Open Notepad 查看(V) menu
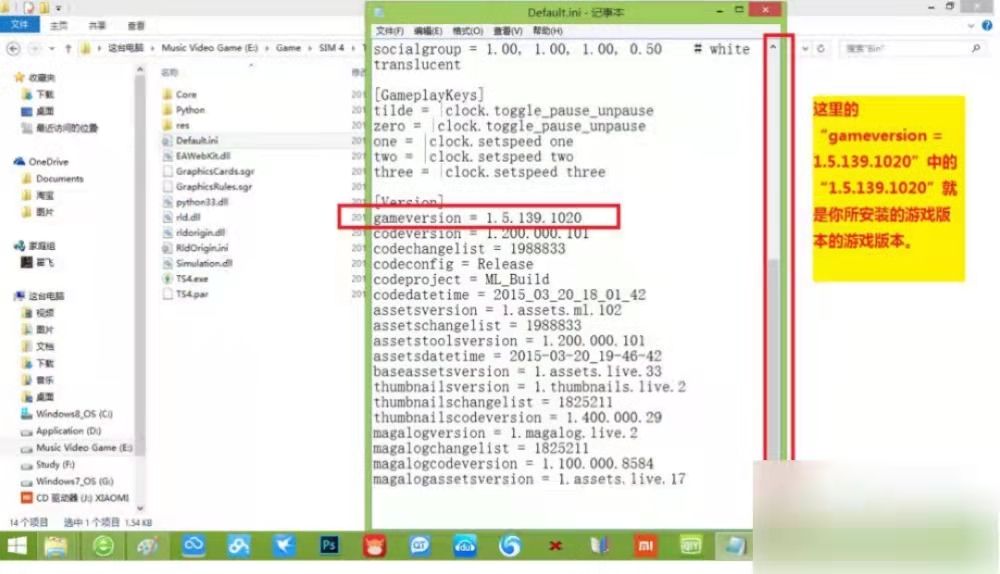The image size is (1000, 574). coord(508,31)
